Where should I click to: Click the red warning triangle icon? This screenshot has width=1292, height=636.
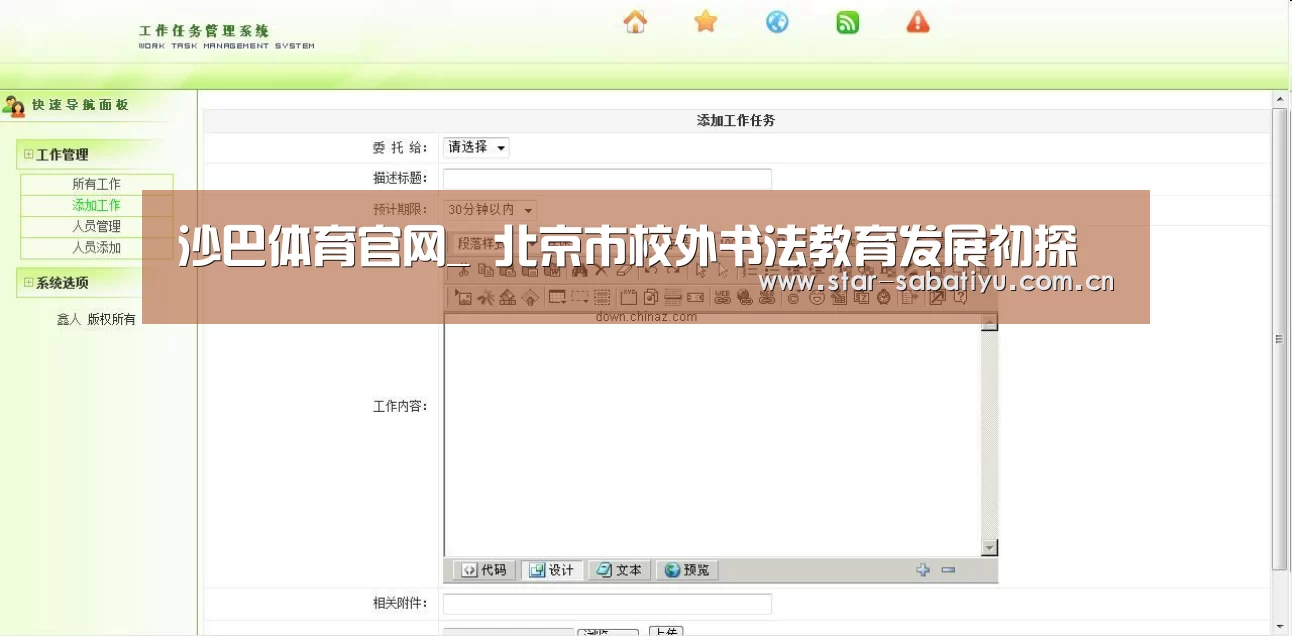tap(918, 22)
